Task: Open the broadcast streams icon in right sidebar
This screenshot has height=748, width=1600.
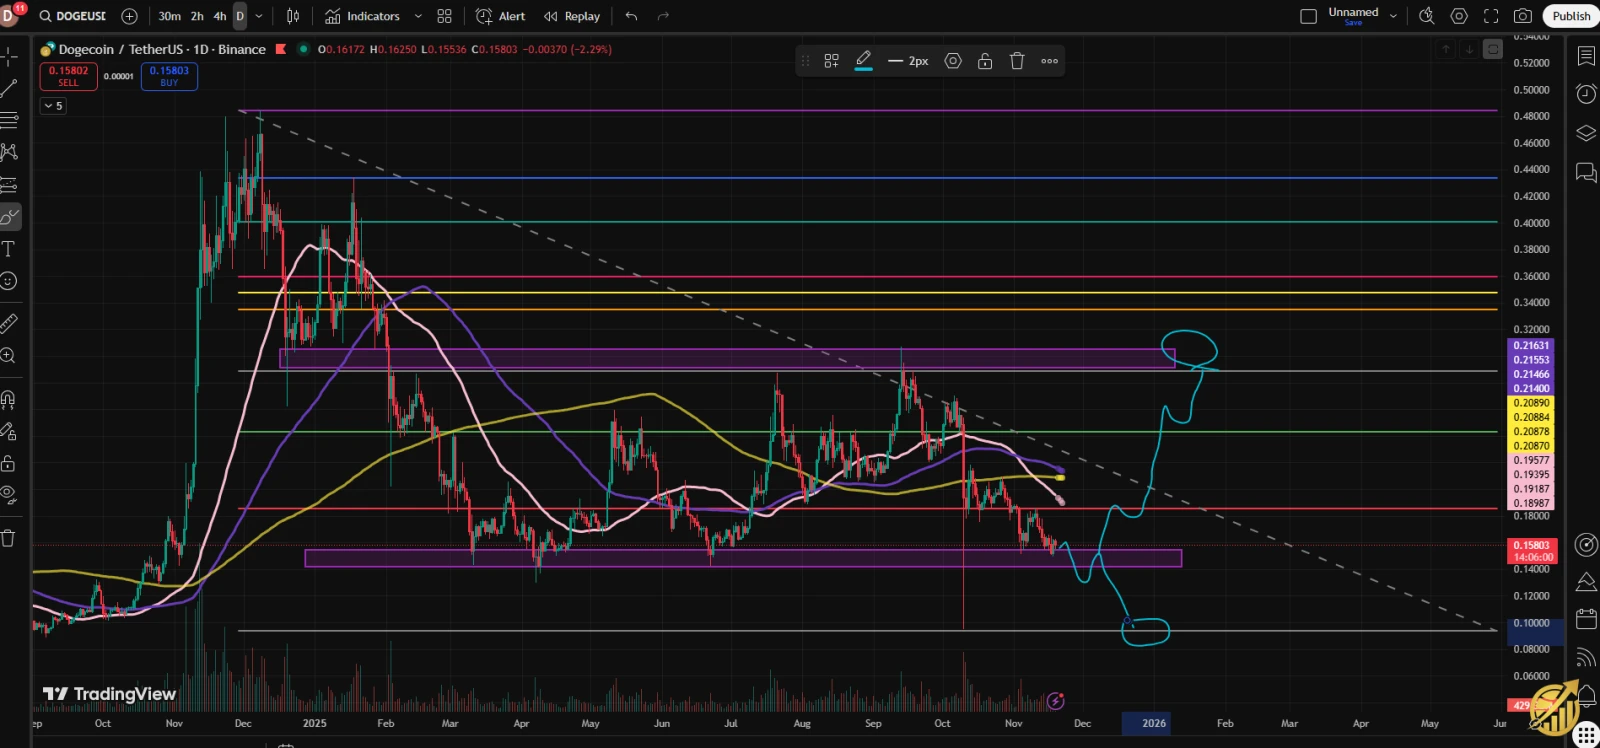Action: [1586, 657]
